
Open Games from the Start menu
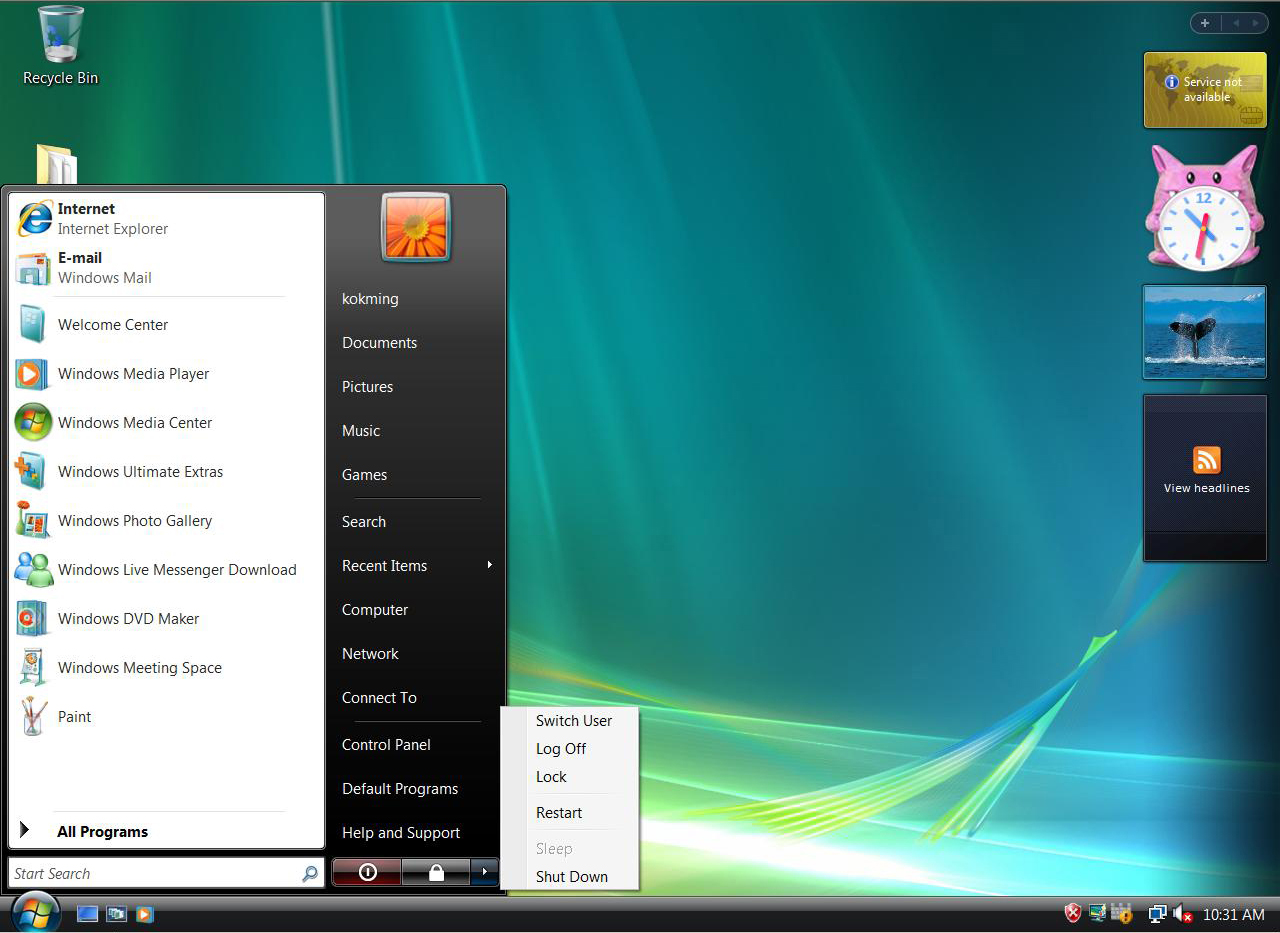[364, 474]
